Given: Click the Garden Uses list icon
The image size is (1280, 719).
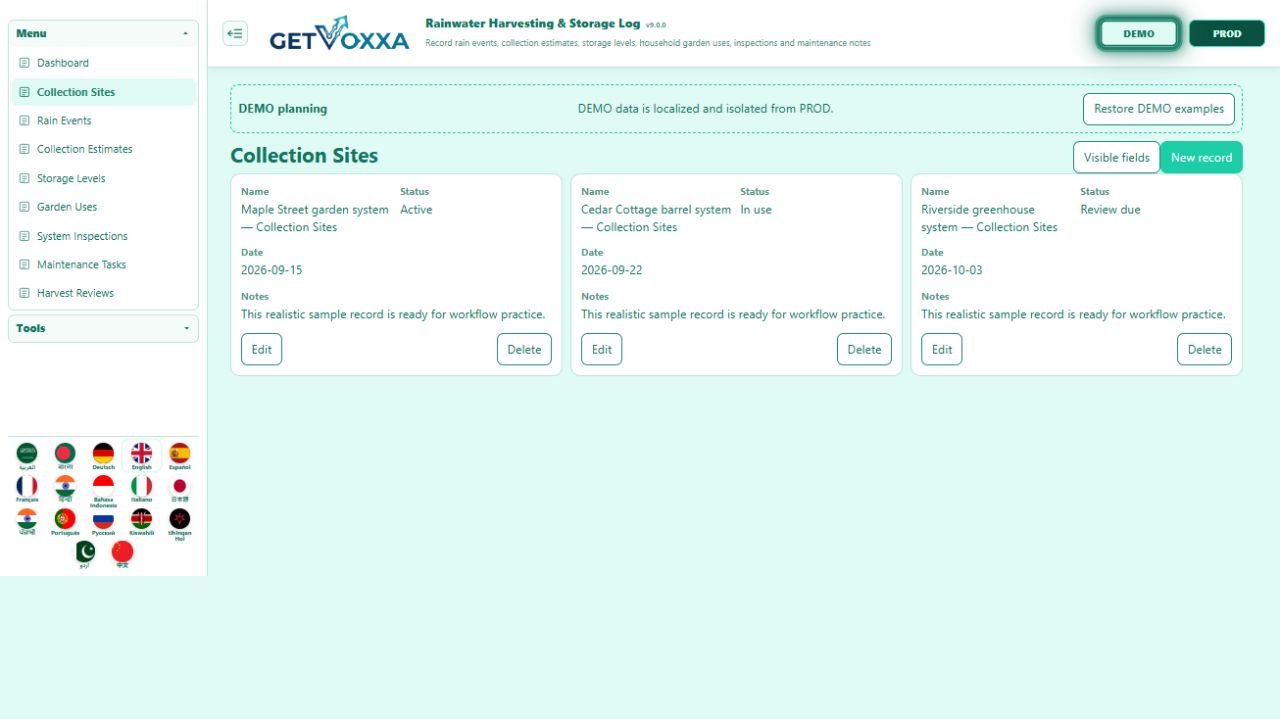Looking at the screenshot, I should [x=24, y=207].
